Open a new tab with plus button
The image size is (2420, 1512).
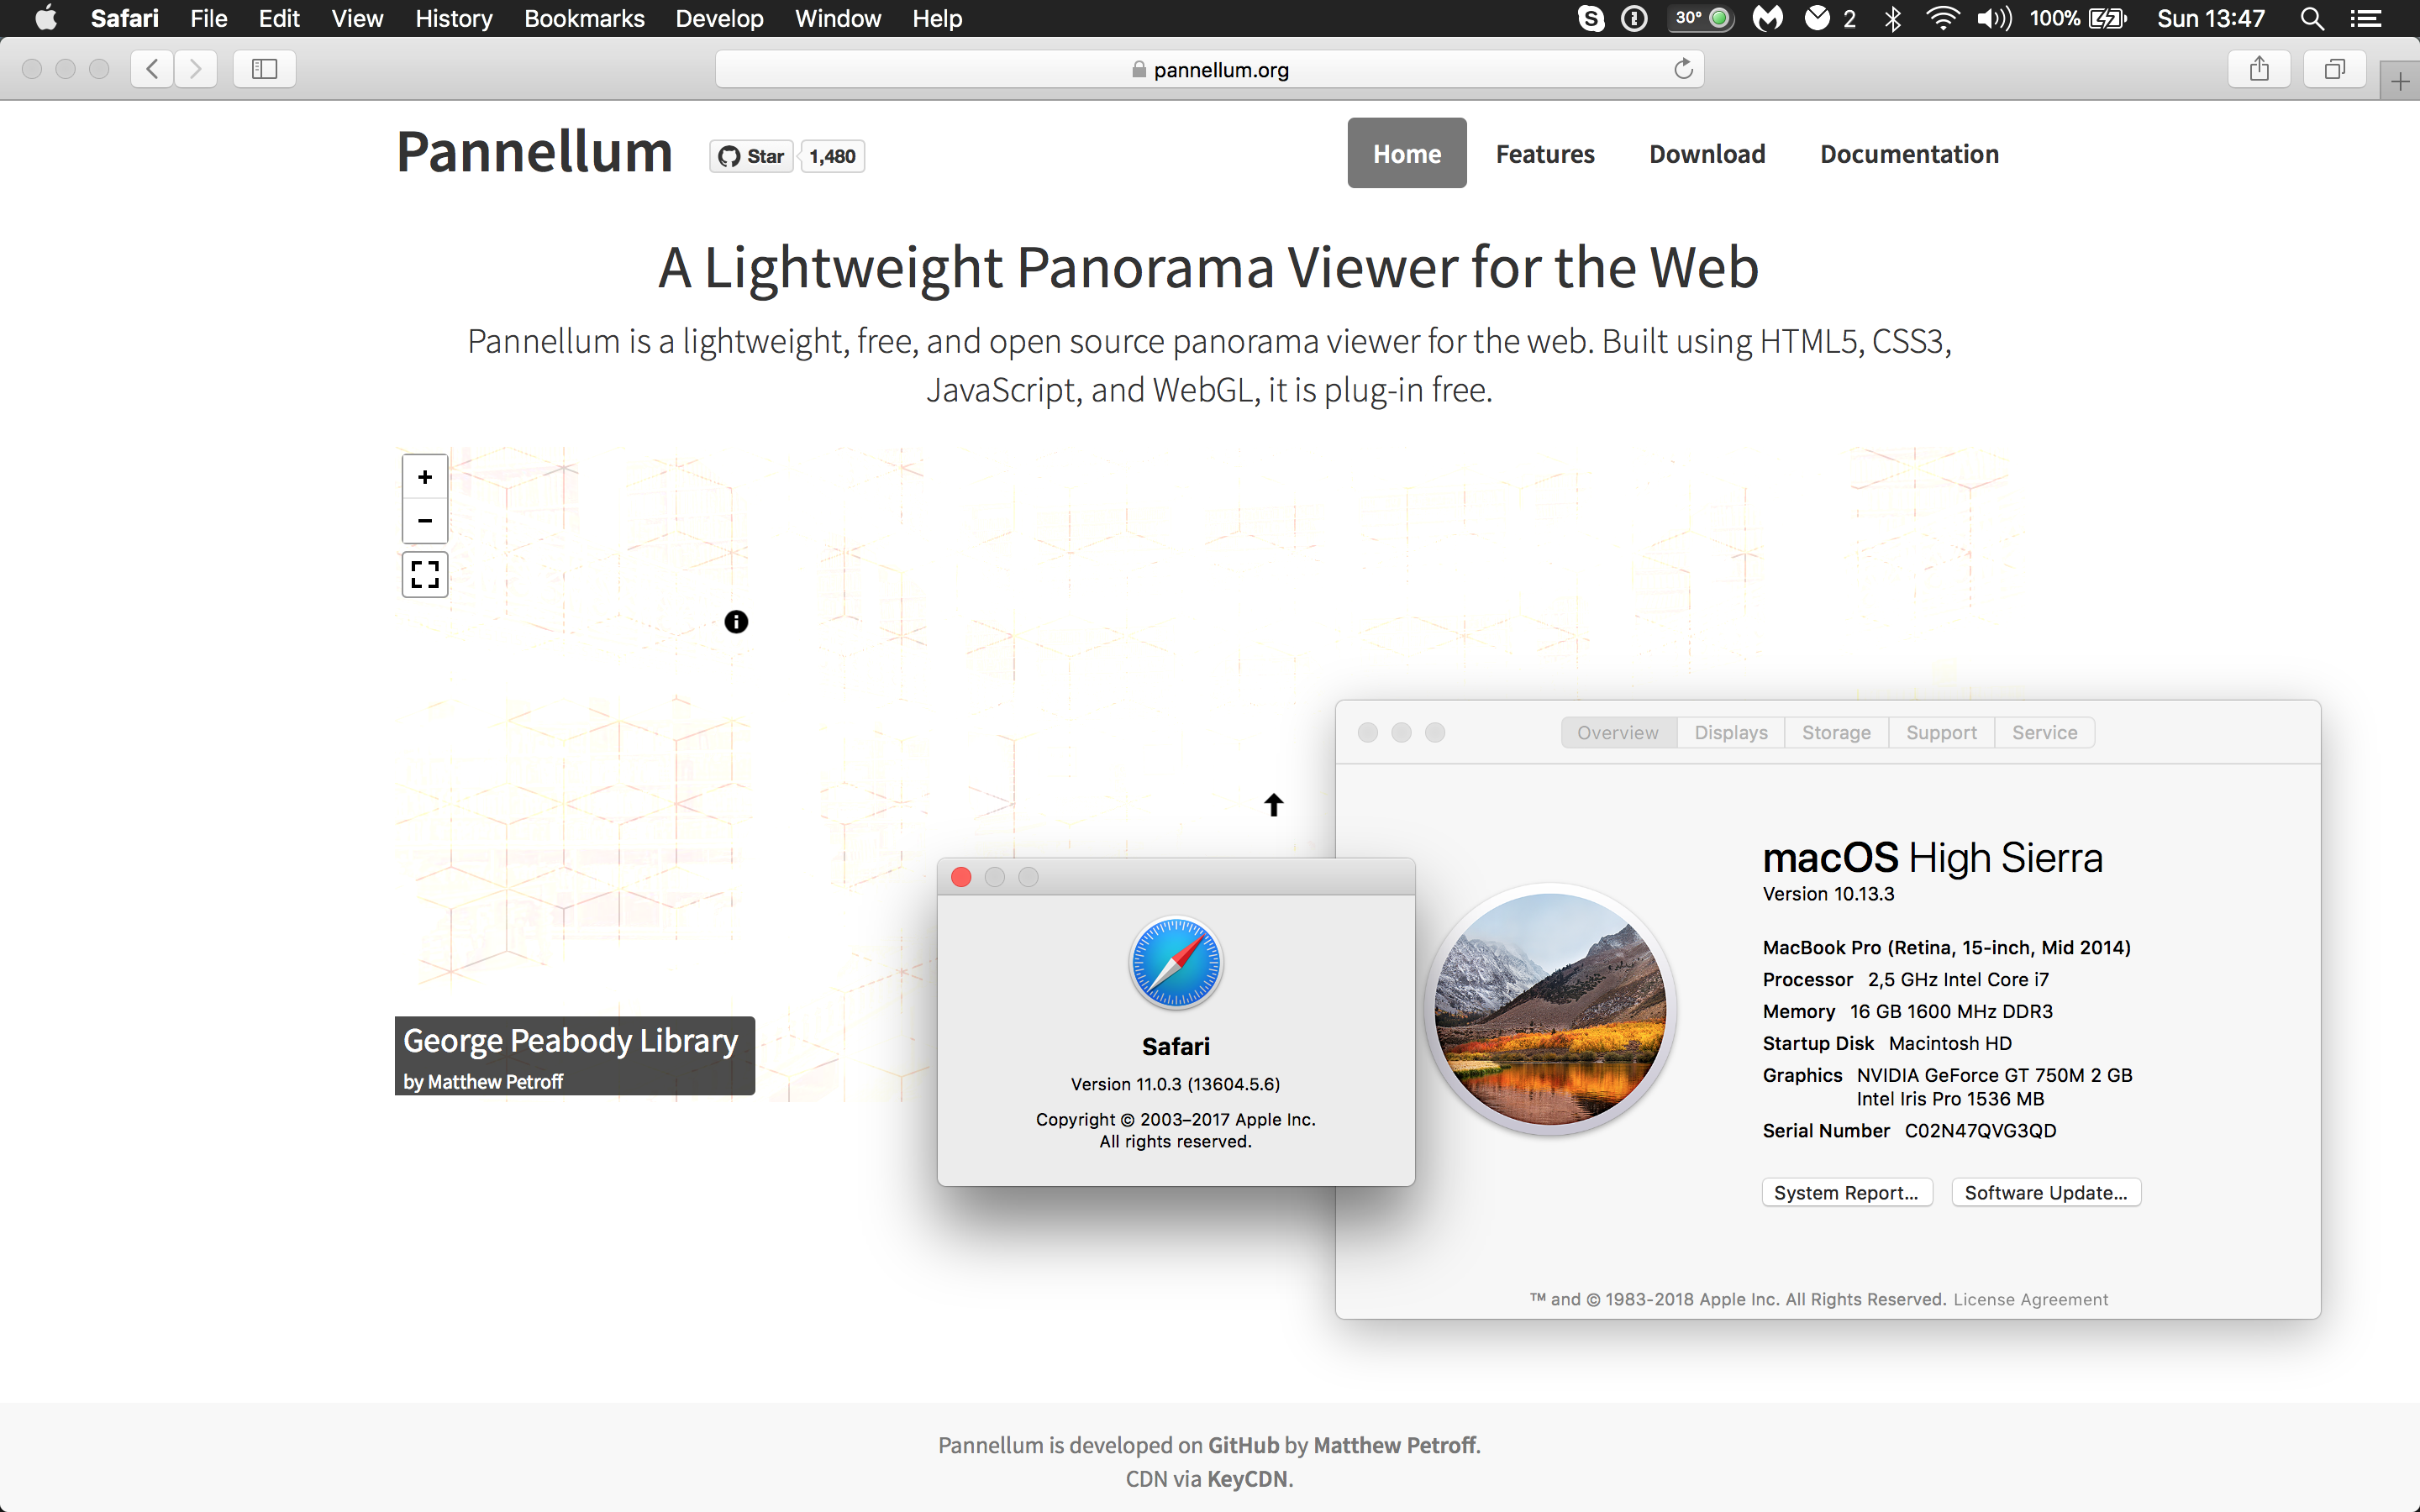point(2400,81)
